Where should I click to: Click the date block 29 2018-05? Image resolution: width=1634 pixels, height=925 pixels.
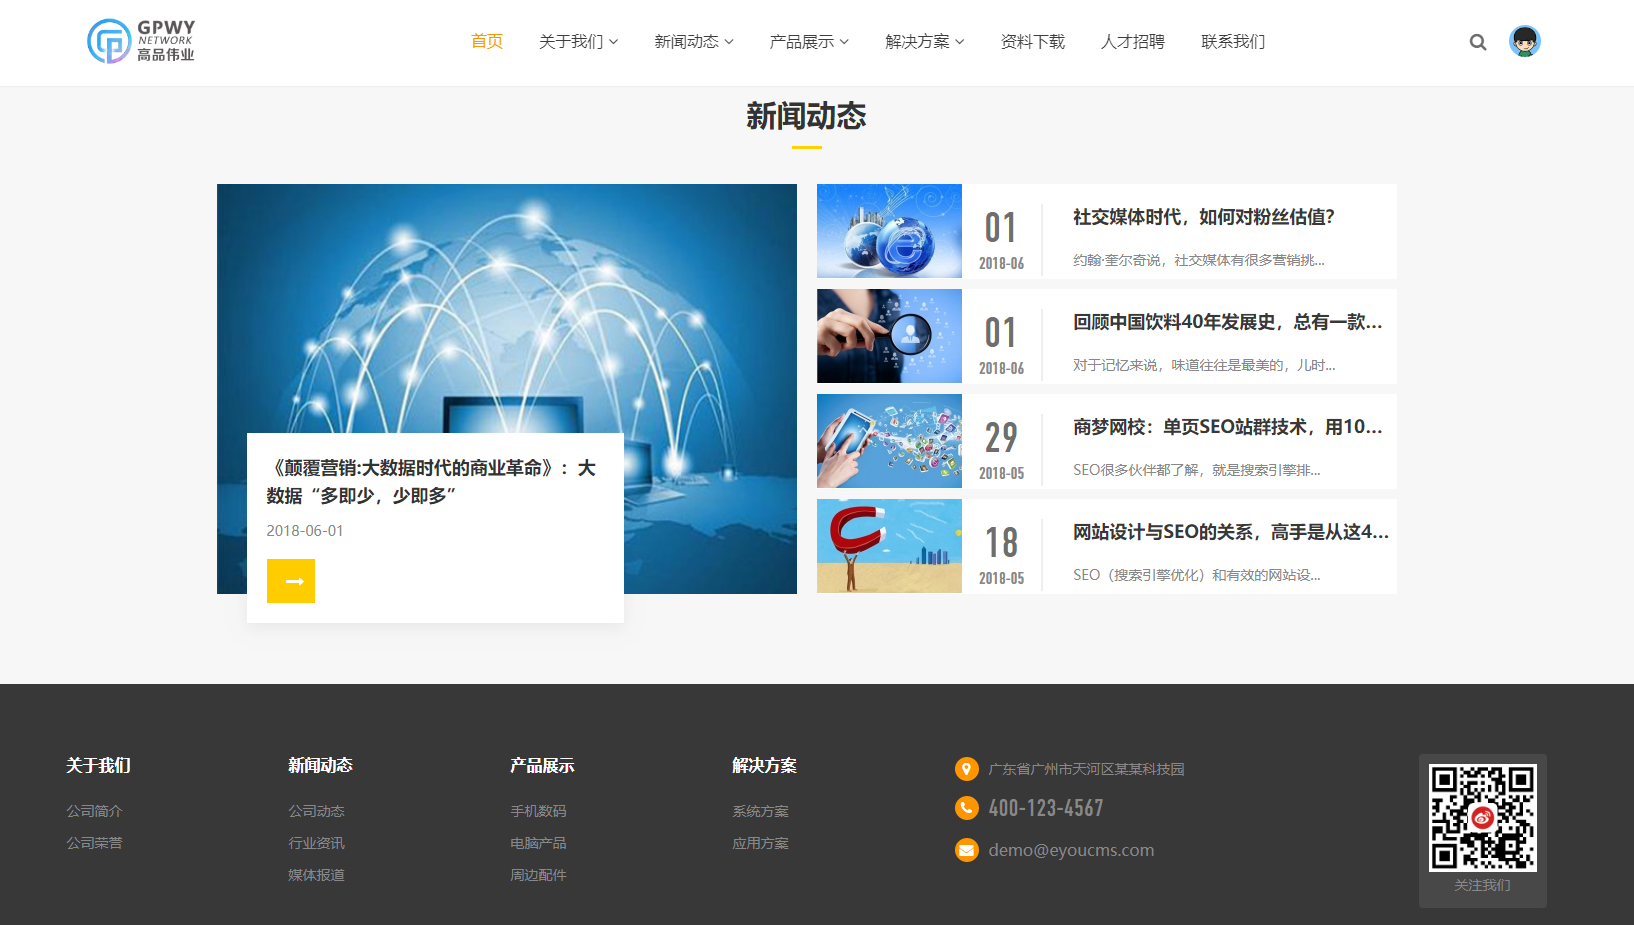(1001, 450)
